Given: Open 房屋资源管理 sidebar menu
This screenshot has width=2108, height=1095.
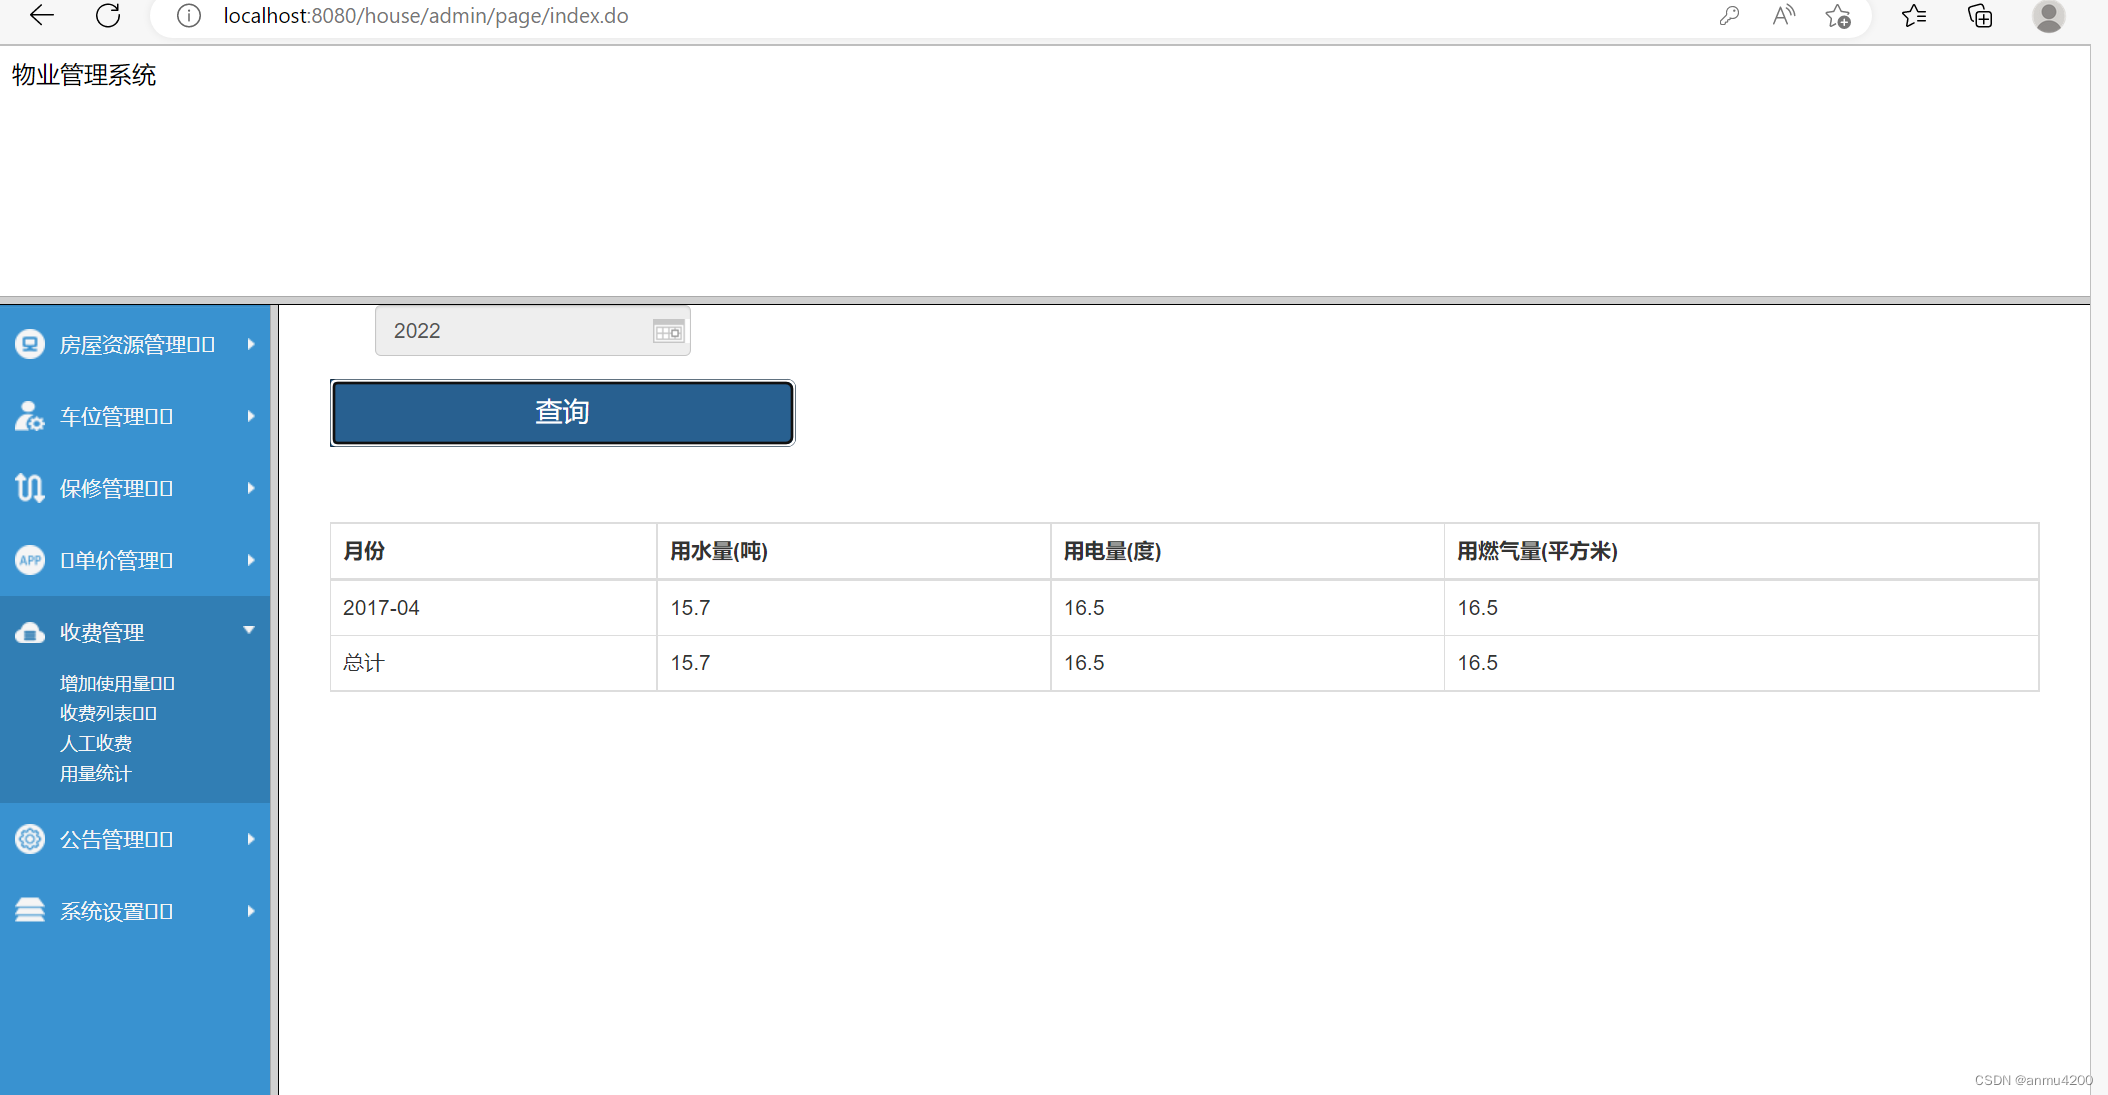Looking at the screenshot, I should (135, 344).
